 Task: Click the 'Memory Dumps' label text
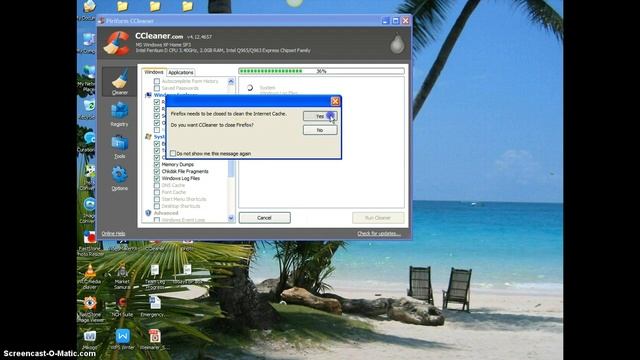(178, 164)
